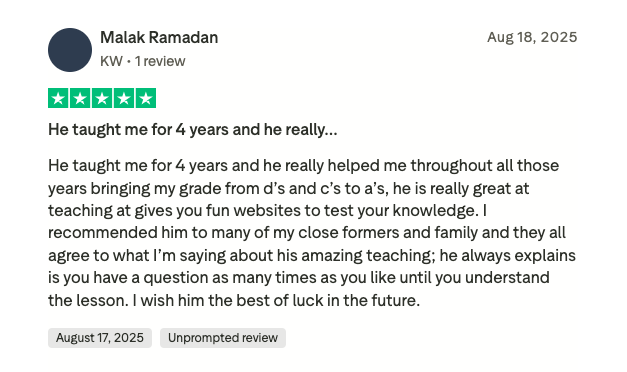Click the first green rating star
The height and width of the screenshot is (372, 627).
pyautogui.click(x=58, y=98)
